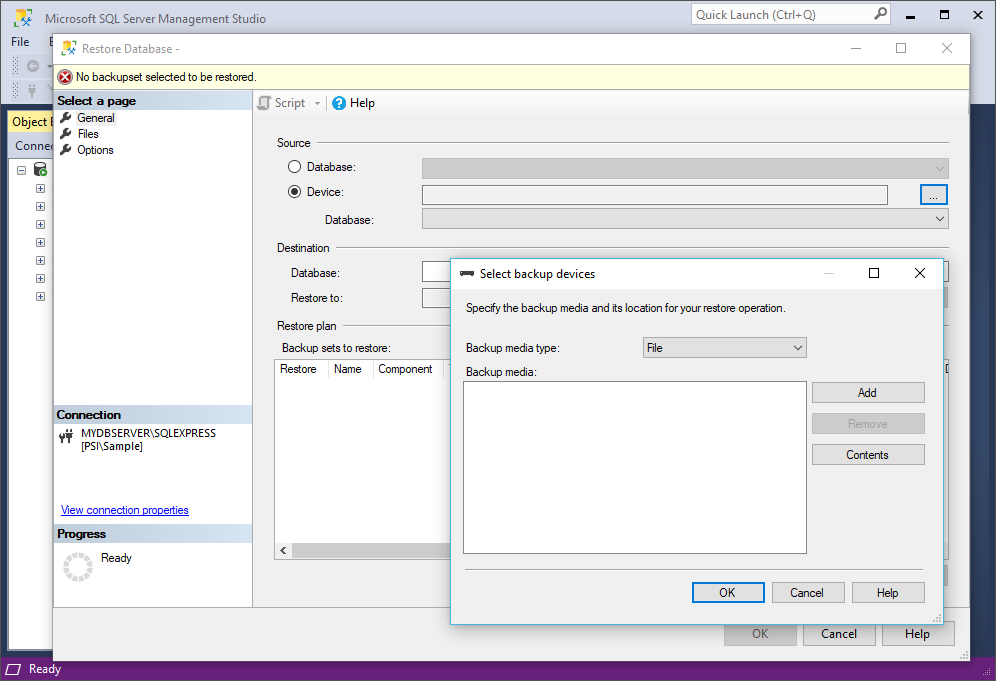Expand the first child node in Object Explorer
This screenshot has height=681, width=996.
pos(40,188)
